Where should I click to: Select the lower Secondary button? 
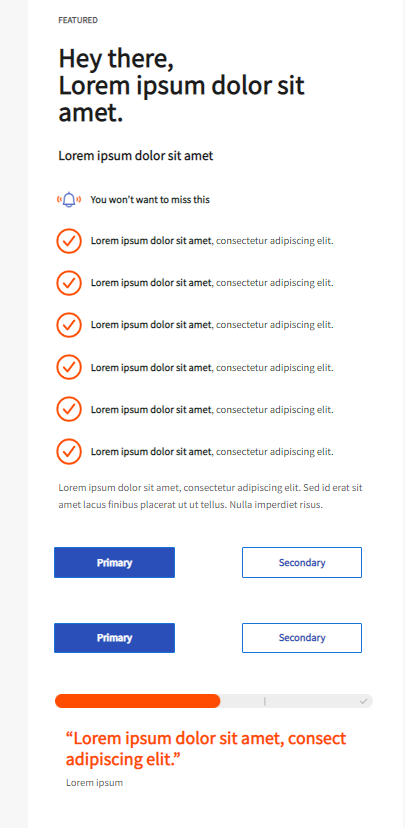[x=302, y=638]
